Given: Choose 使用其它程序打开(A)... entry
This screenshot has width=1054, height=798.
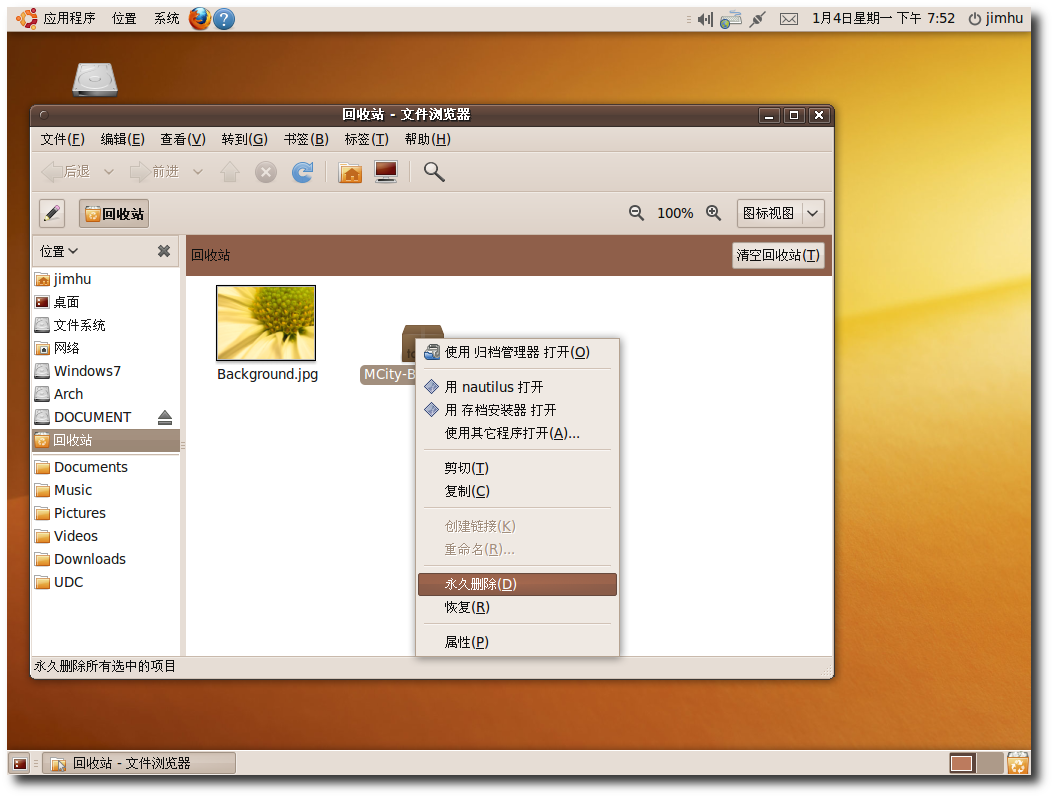Looking at the screenshot, I should [x=517, y=434].
